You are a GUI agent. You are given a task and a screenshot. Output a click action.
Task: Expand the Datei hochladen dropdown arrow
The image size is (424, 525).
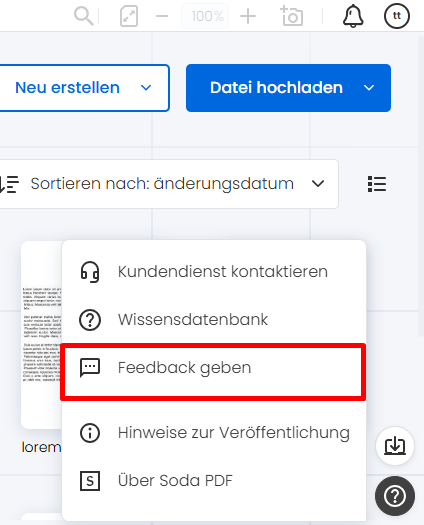tap(369, 88)
